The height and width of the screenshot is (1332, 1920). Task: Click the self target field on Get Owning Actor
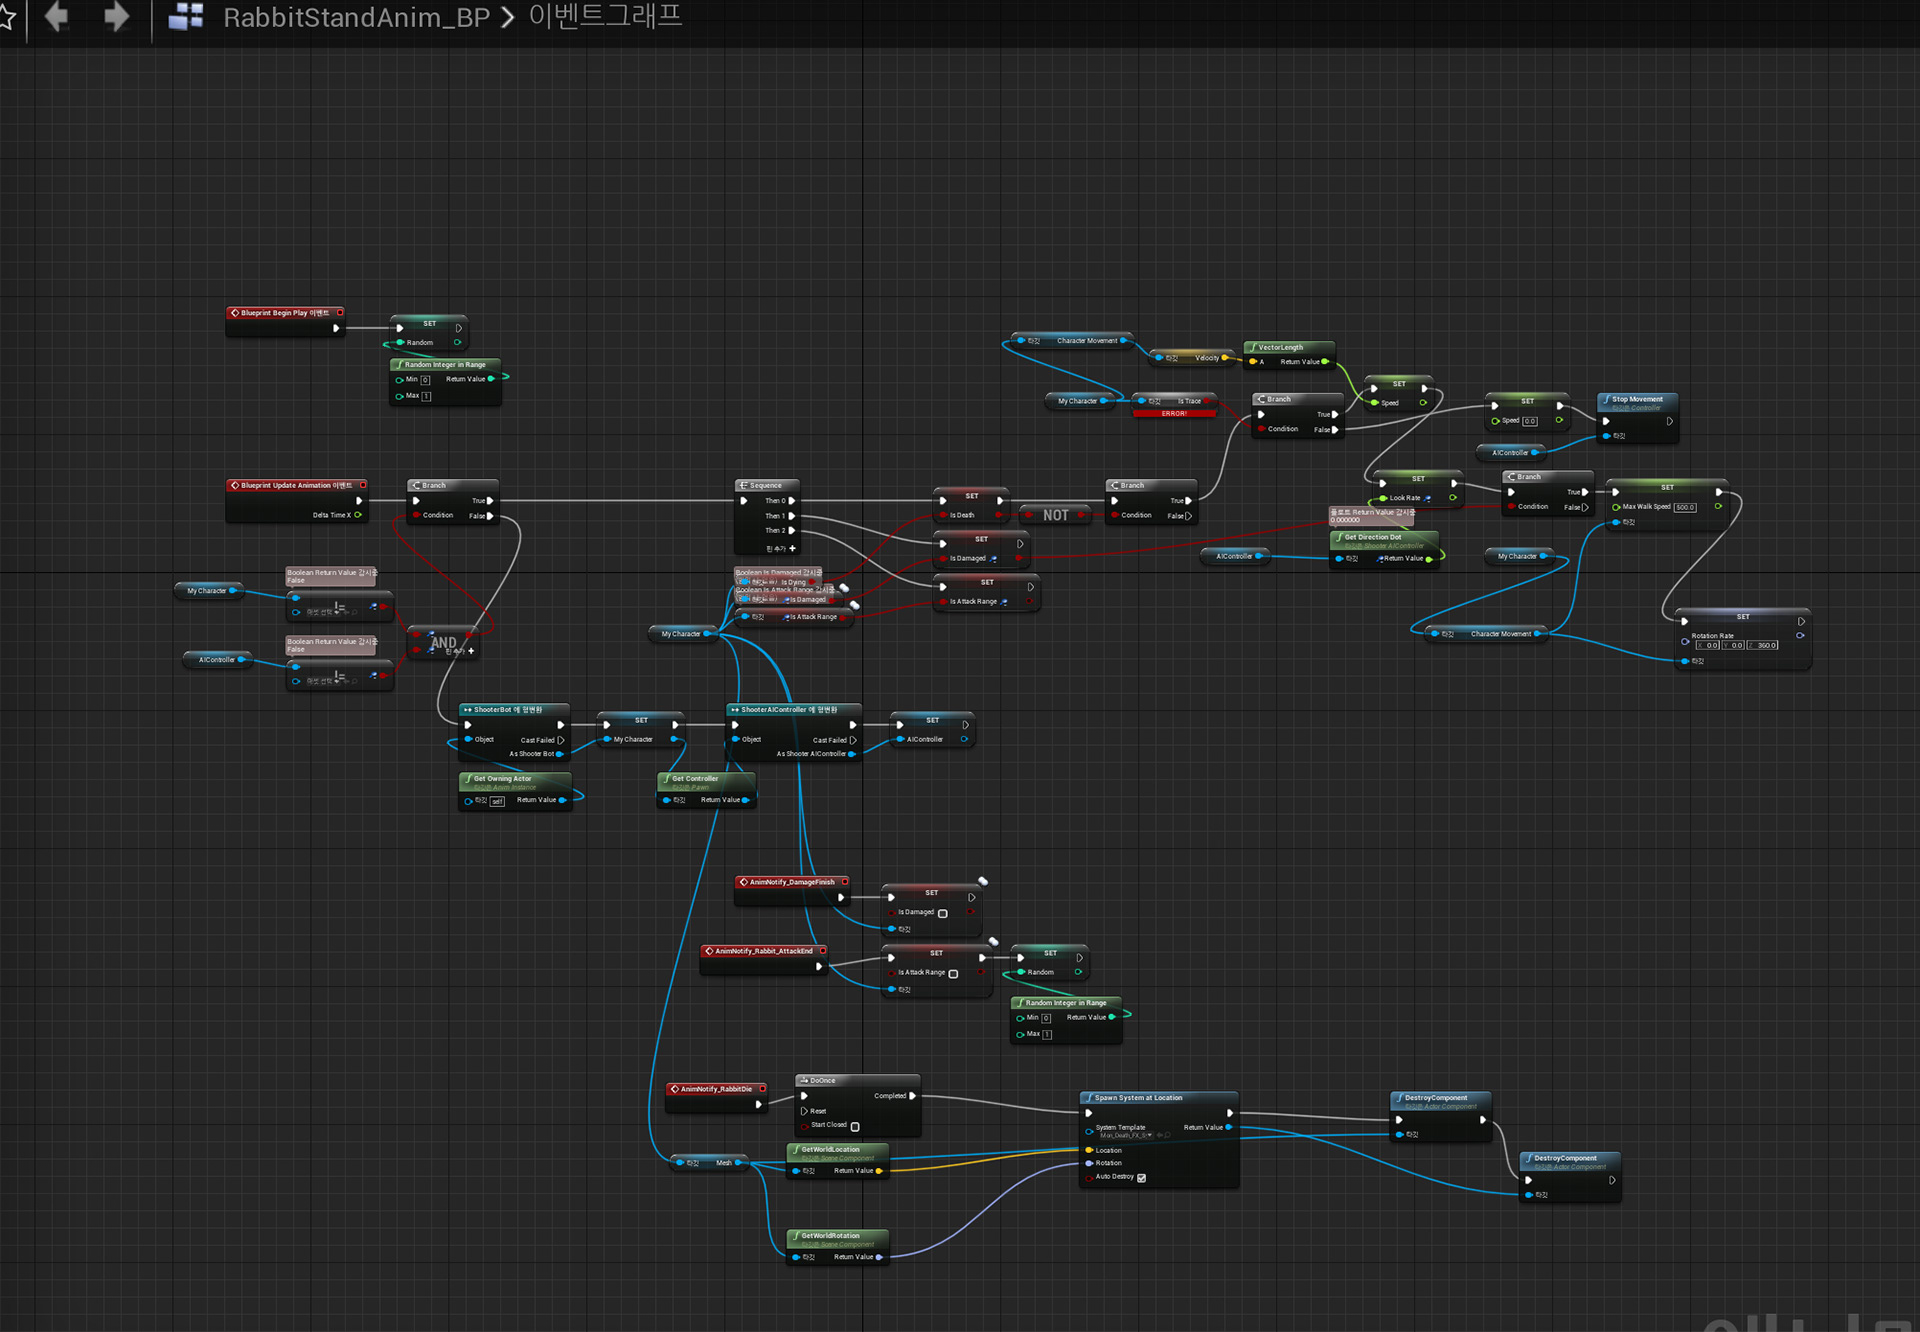coord(497,801)
